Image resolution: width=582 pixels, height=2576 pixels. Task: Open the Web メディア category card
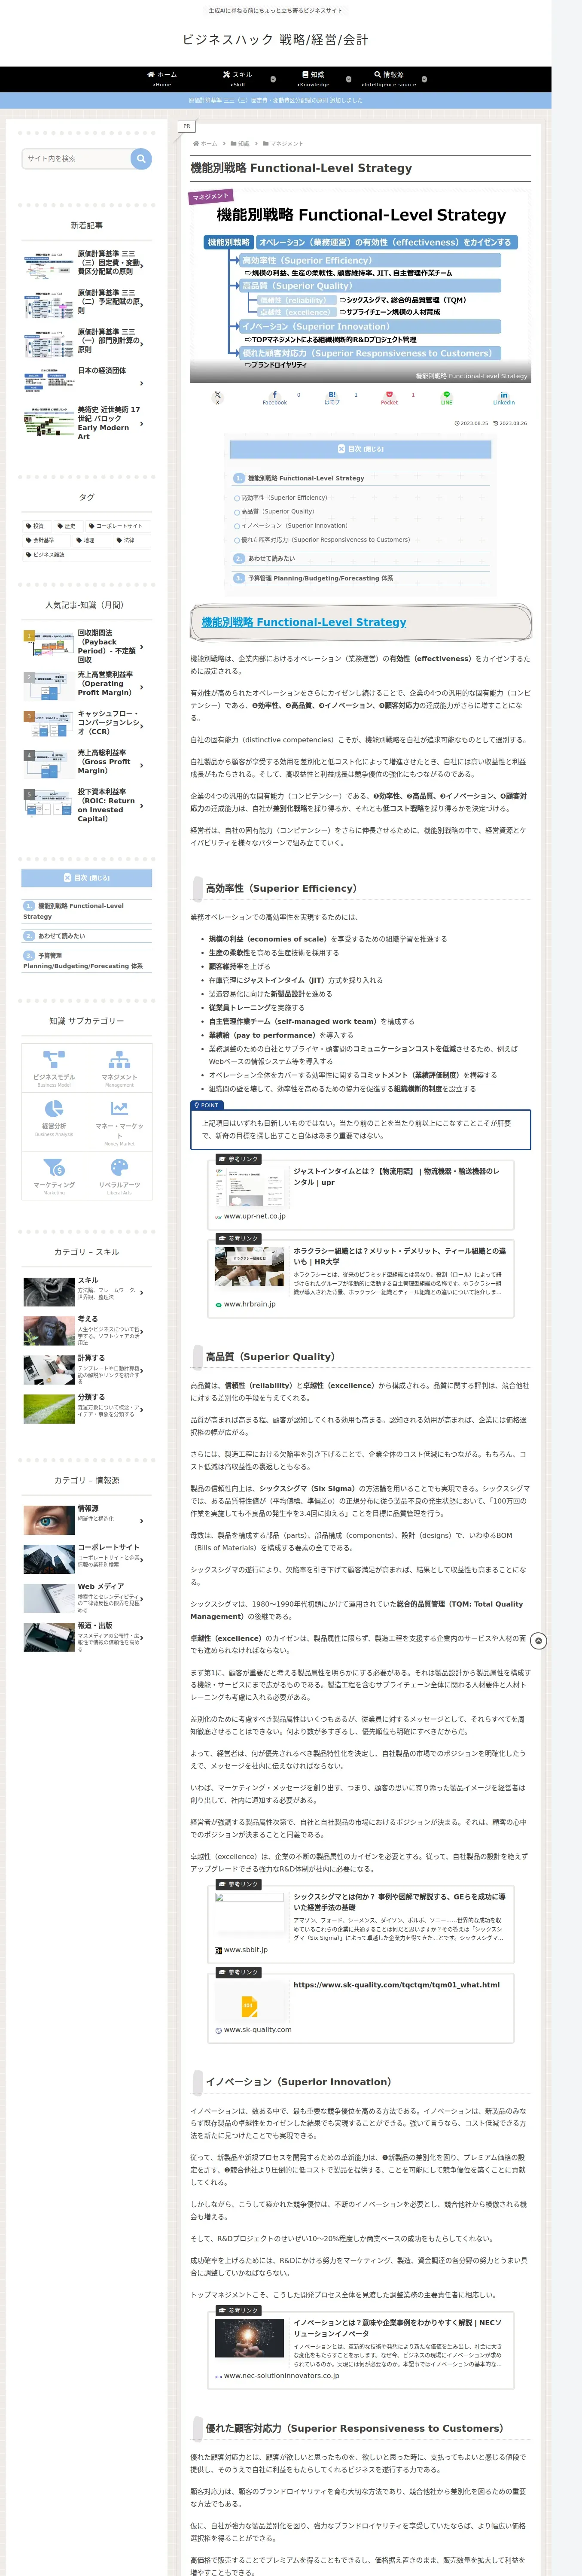pos(87,1598)
